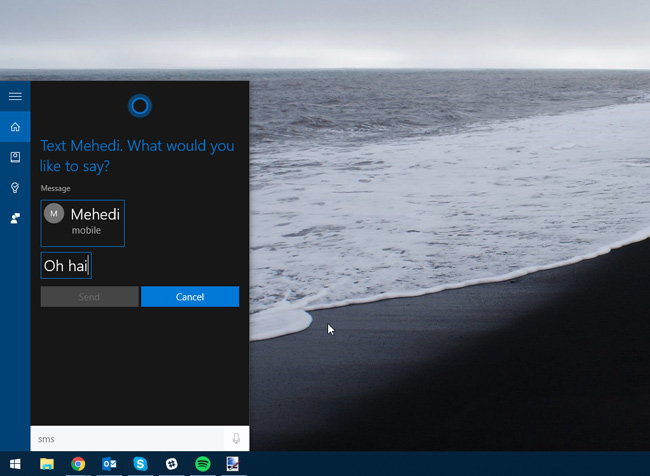Open Slack from the taskbar

click(172, 464)
